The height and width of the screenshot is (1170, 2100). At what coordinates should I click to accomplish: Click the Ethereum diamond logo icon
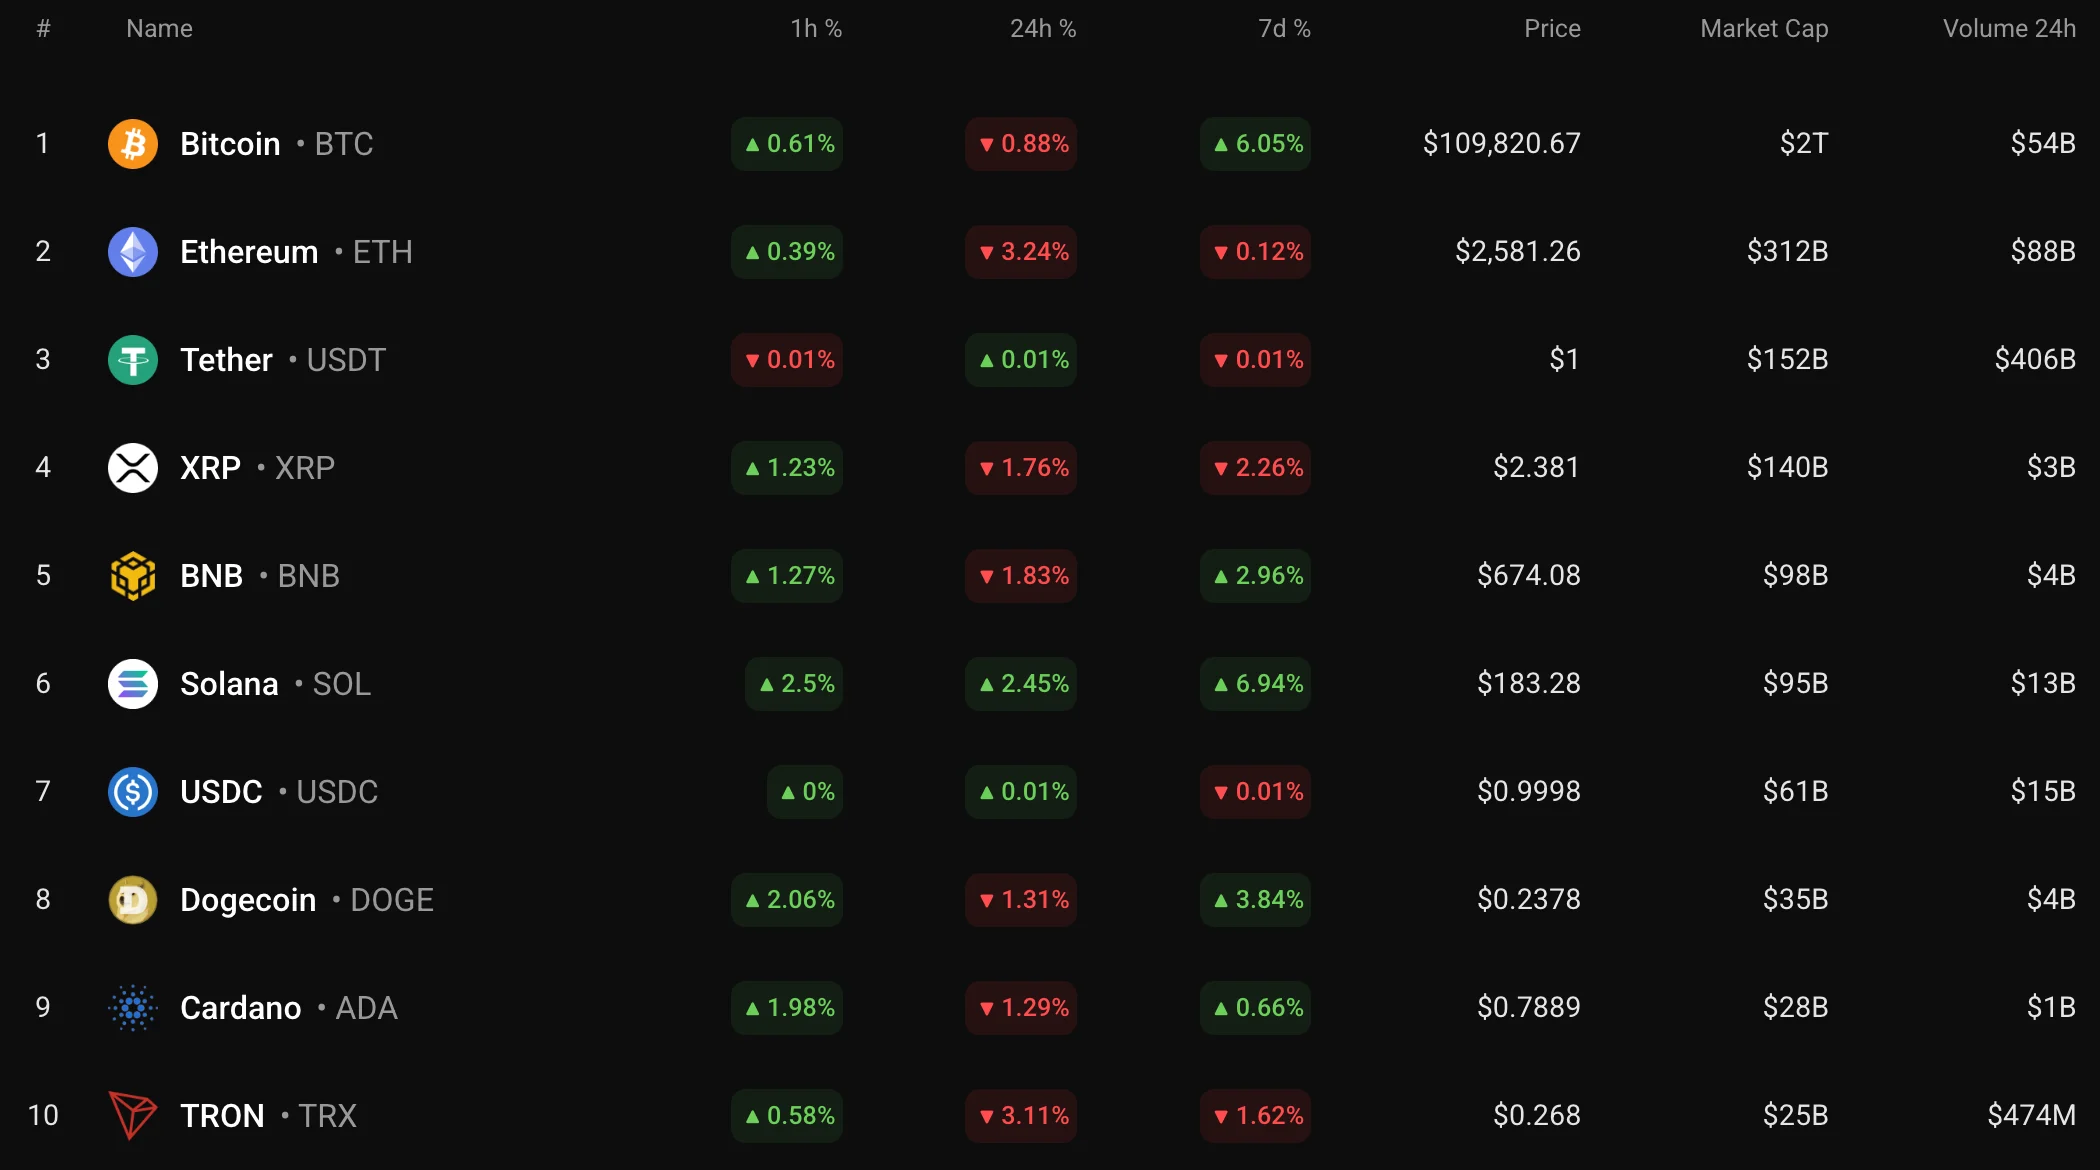(133, 252)
